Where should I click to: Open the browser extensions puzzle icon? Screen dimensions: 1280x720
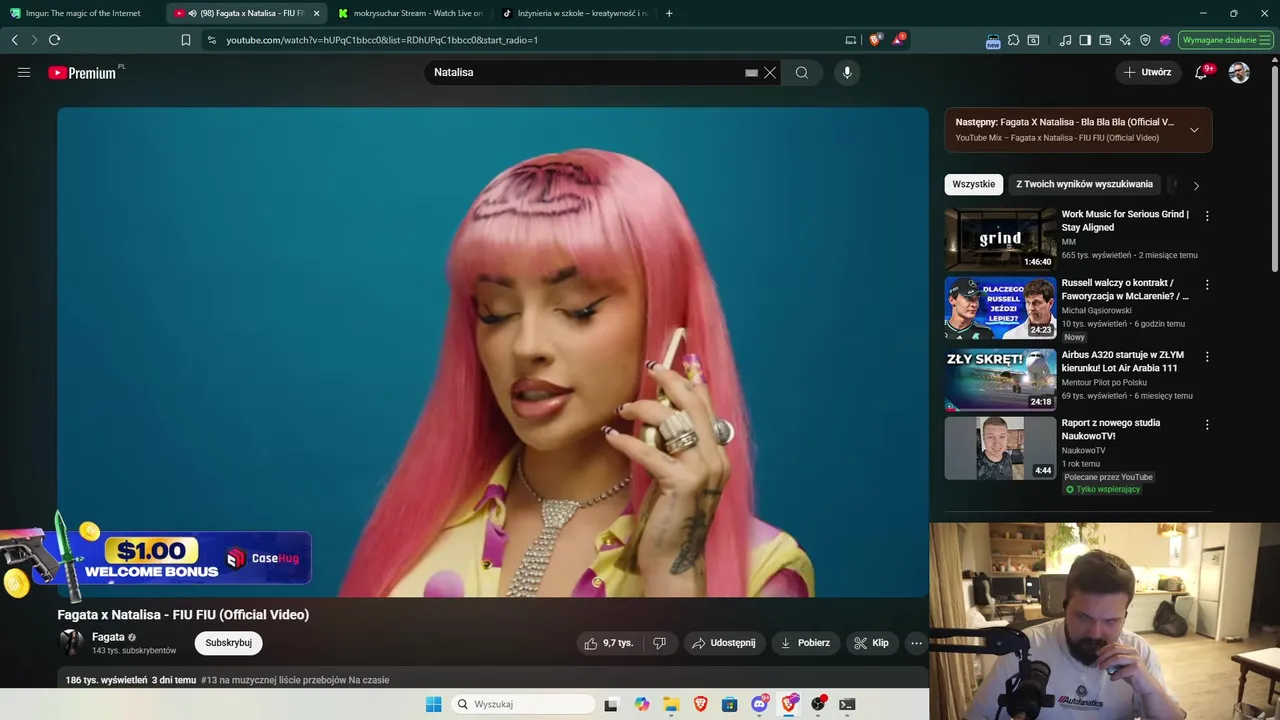pyautogui.click(x=1013, y=40)
